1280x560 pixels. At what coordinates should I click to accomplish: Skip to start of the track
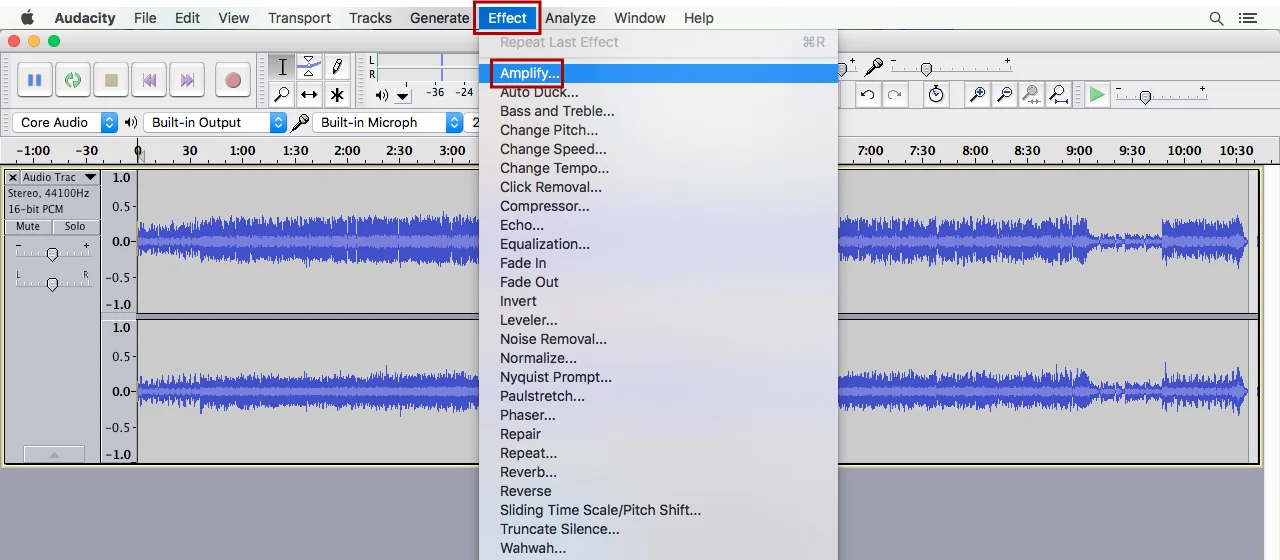149,80
